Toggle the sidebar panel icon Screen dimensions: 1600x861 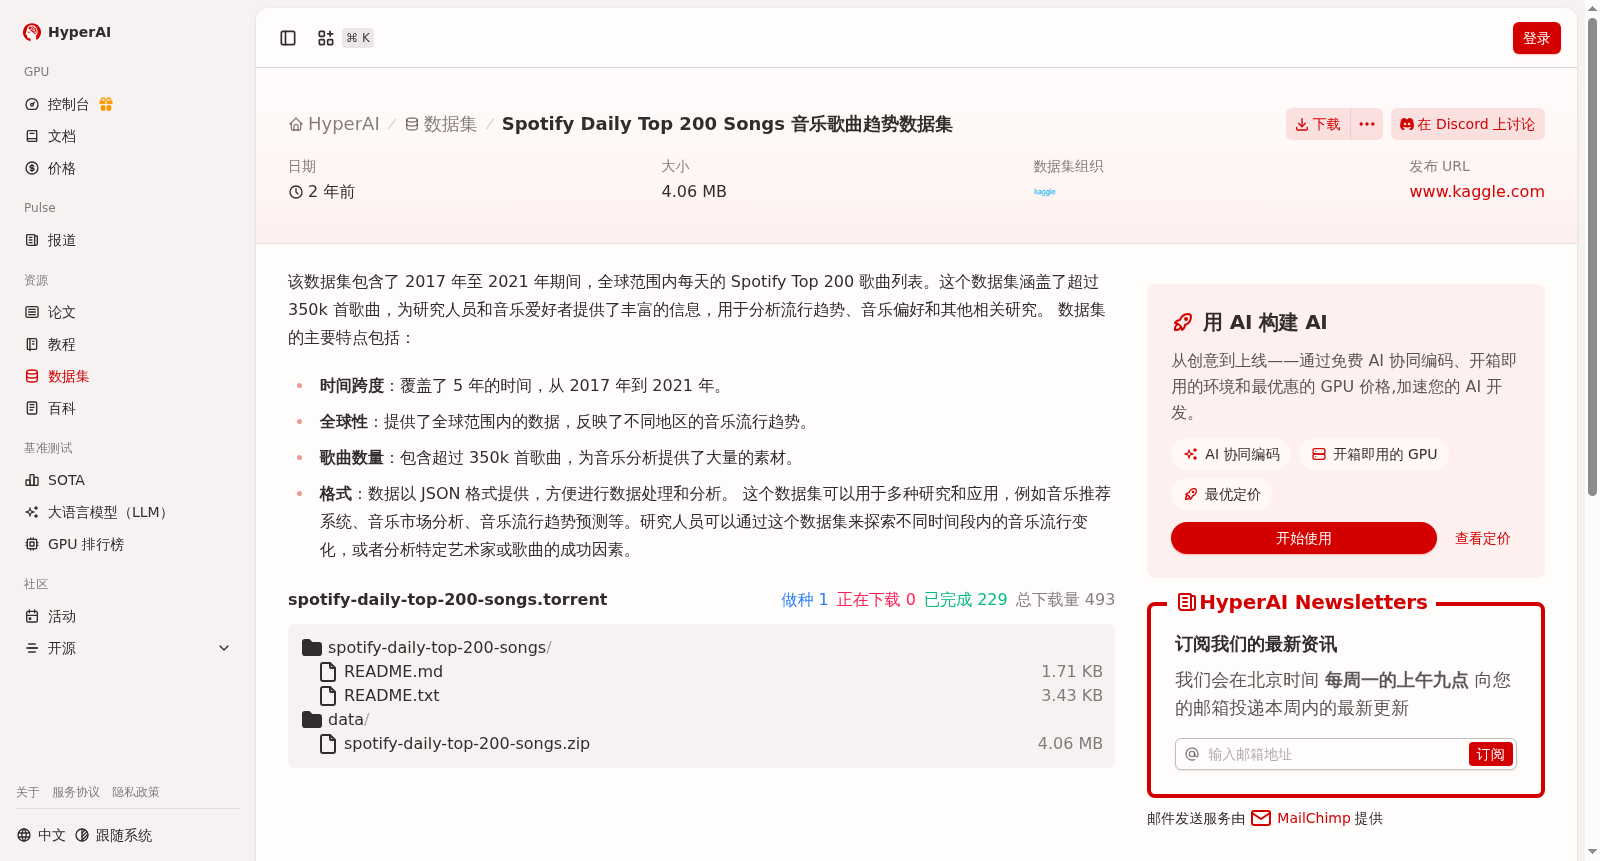click(288, 38)
